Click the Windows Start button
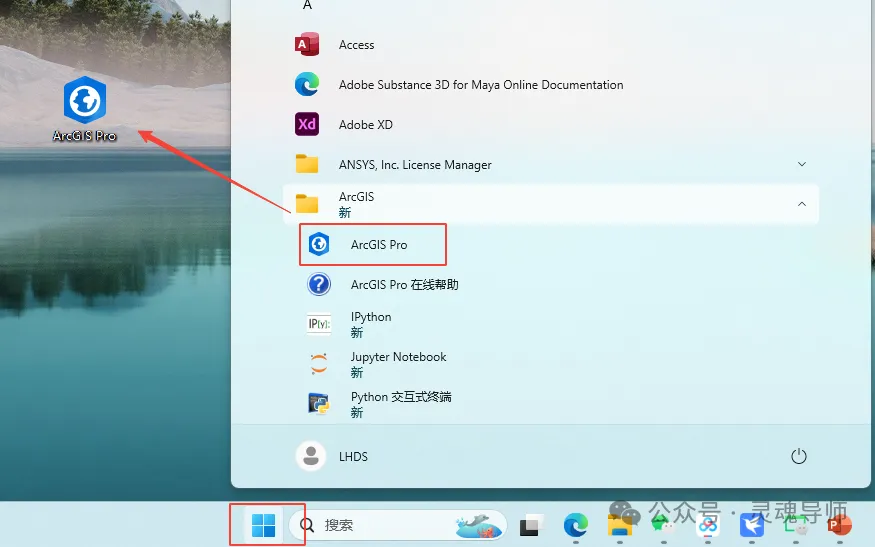Image resolution: width=875 pixels, height=547 pixels. (263, 525)
